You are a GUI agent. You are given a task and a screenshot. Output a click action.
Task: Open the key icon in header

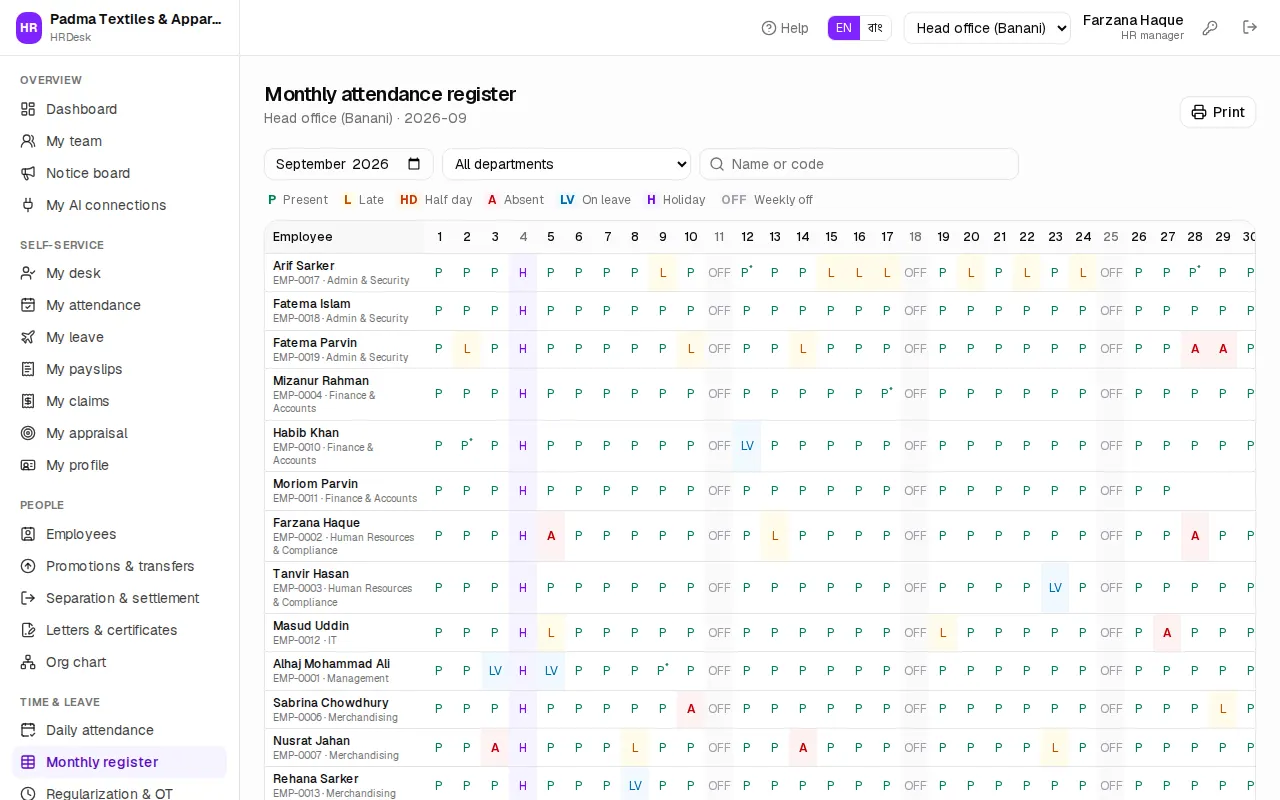pos(1210,28)
